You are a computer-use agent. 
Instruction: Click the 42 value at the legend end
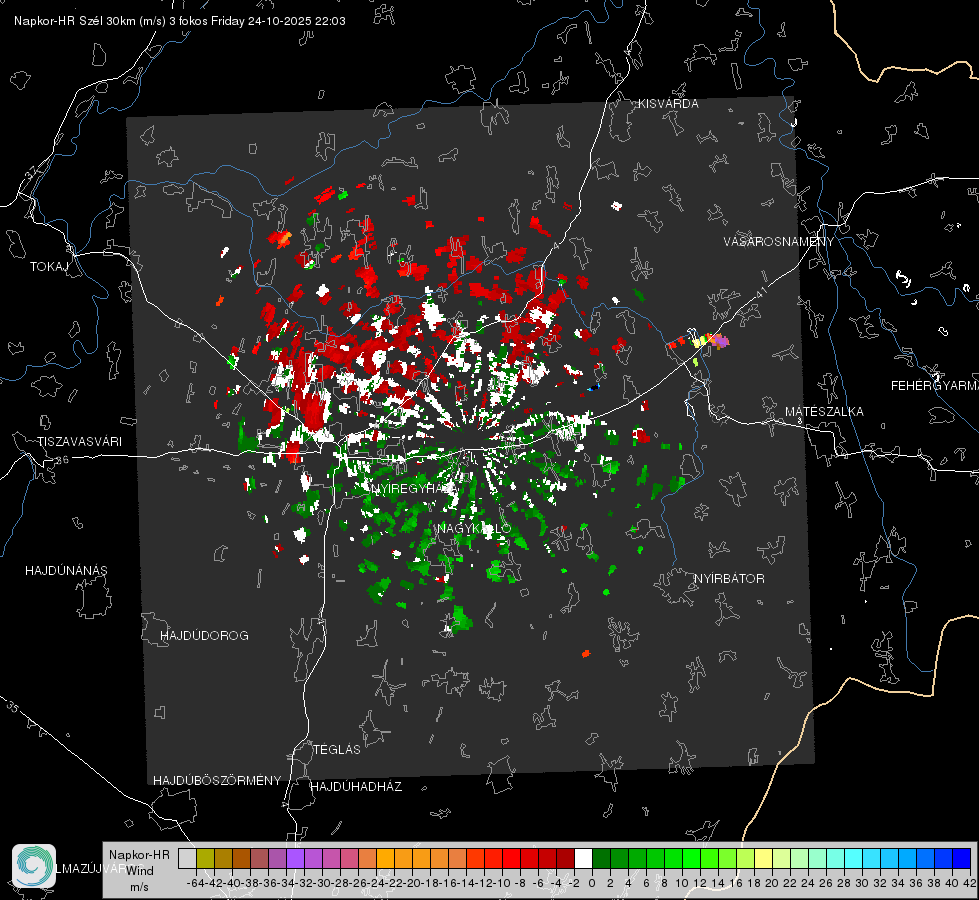[x=969, y=883]
